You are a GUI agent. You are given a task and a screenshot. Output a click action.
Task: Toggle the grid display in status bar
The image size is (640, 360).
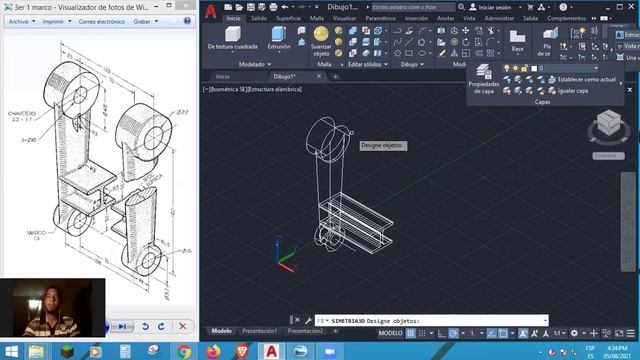[x=411, y=333]
